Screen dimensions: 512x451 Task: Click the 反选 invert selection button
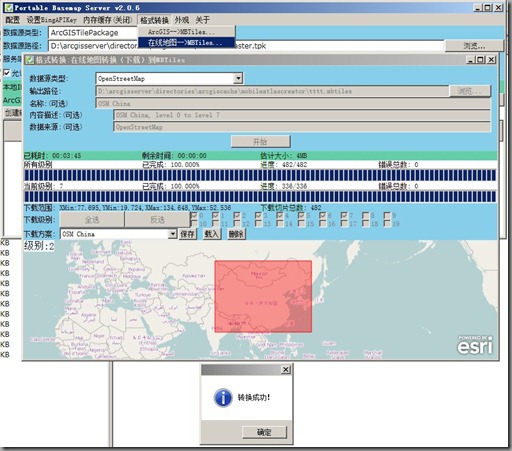pos(157,220)
